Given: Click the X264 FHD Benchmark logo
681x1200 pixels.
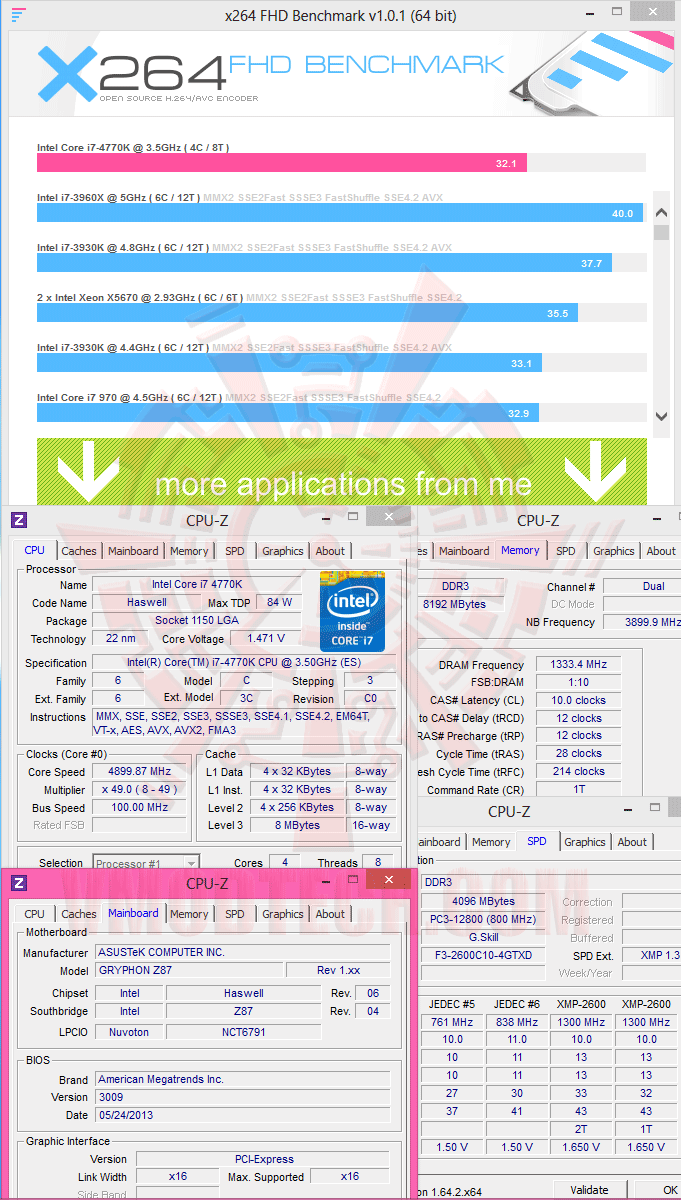Looking at the screenshot, I should tap(270, 74).
